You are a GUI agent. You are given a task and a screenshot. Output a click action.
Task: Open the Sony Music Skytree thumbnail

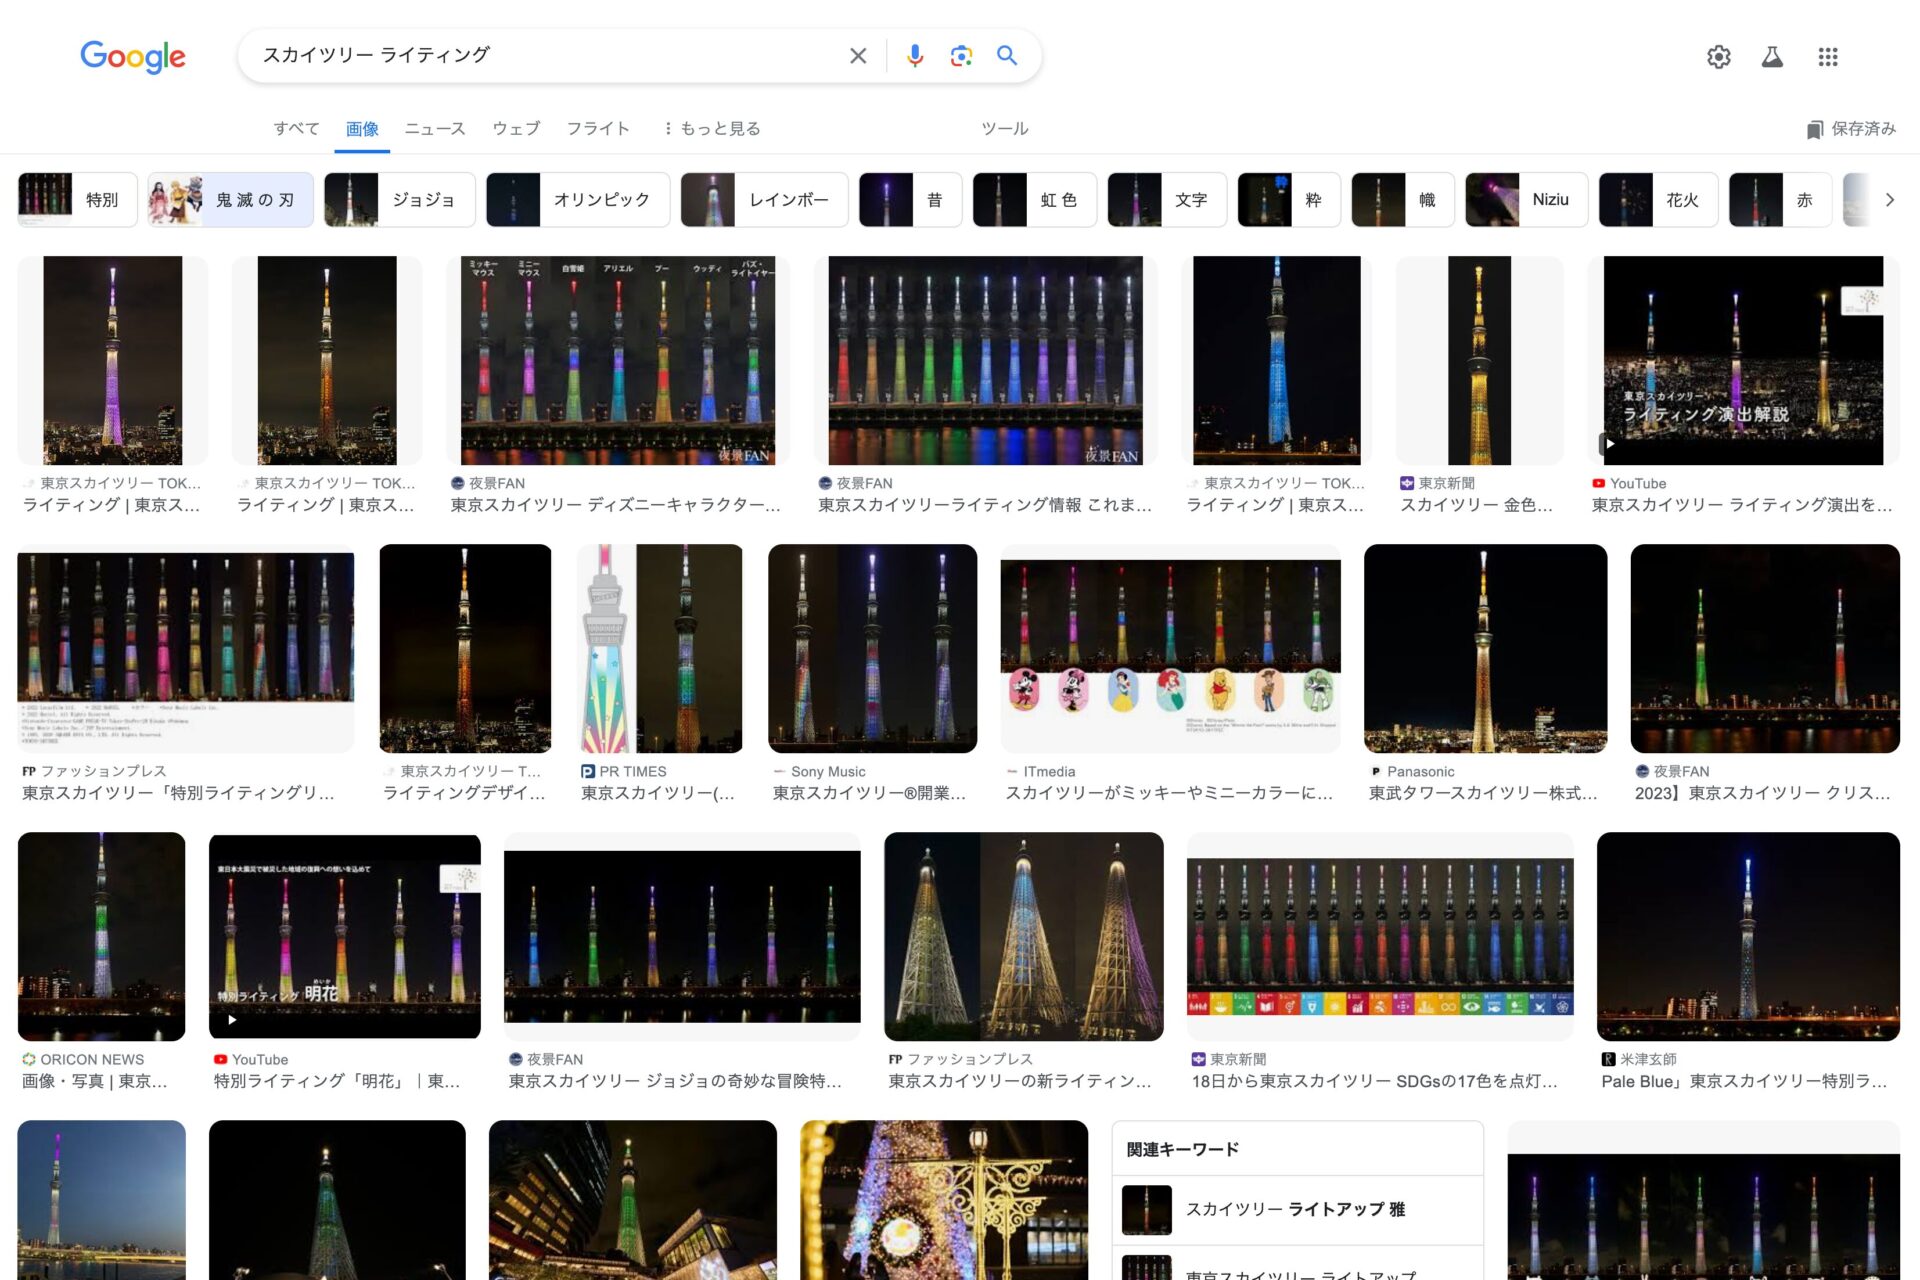point(872,648)
